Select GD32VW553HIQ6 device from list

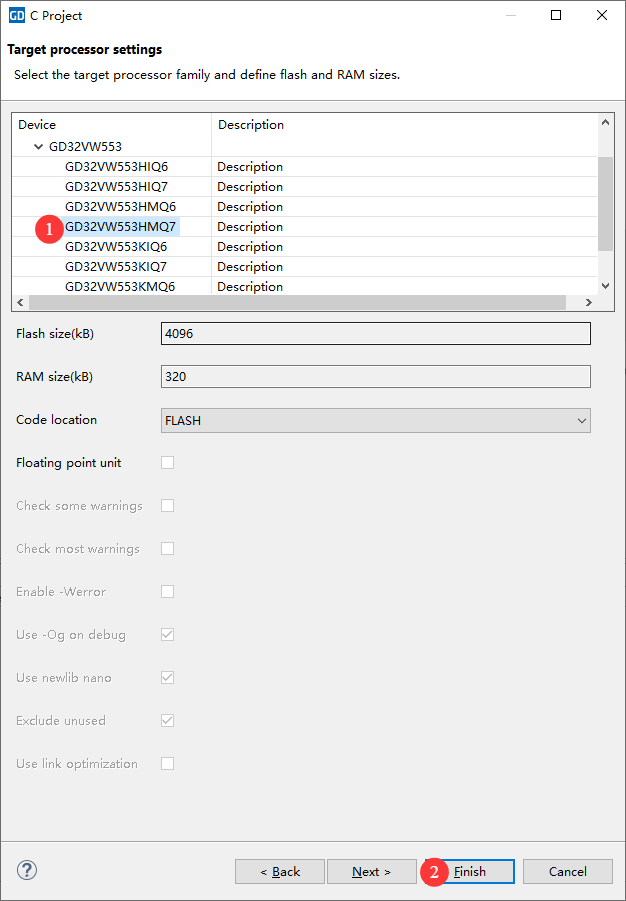116,167
